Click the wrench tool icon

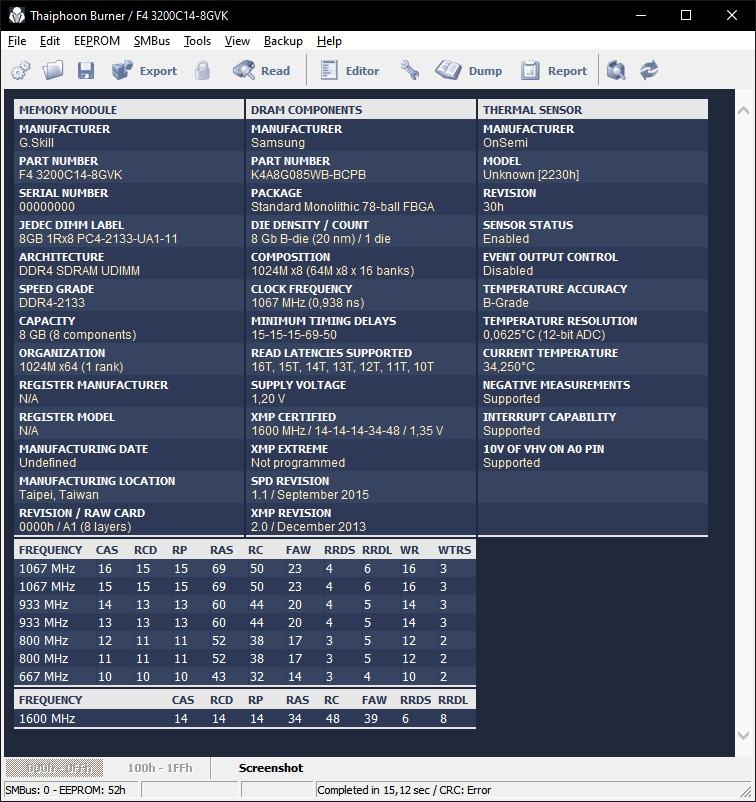tap(410, 70)
